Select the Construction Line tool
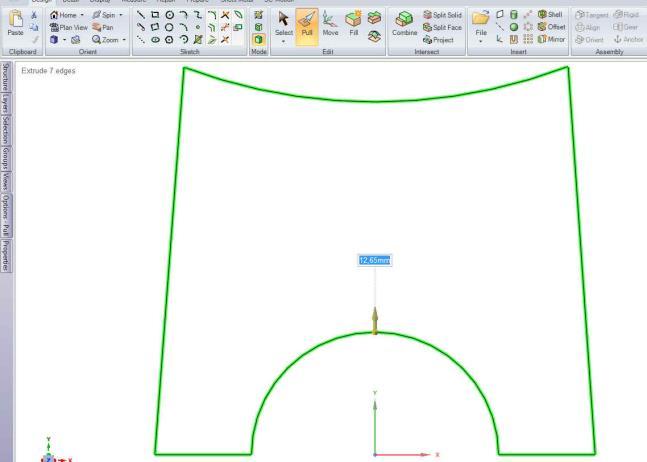 pos(141,40)
